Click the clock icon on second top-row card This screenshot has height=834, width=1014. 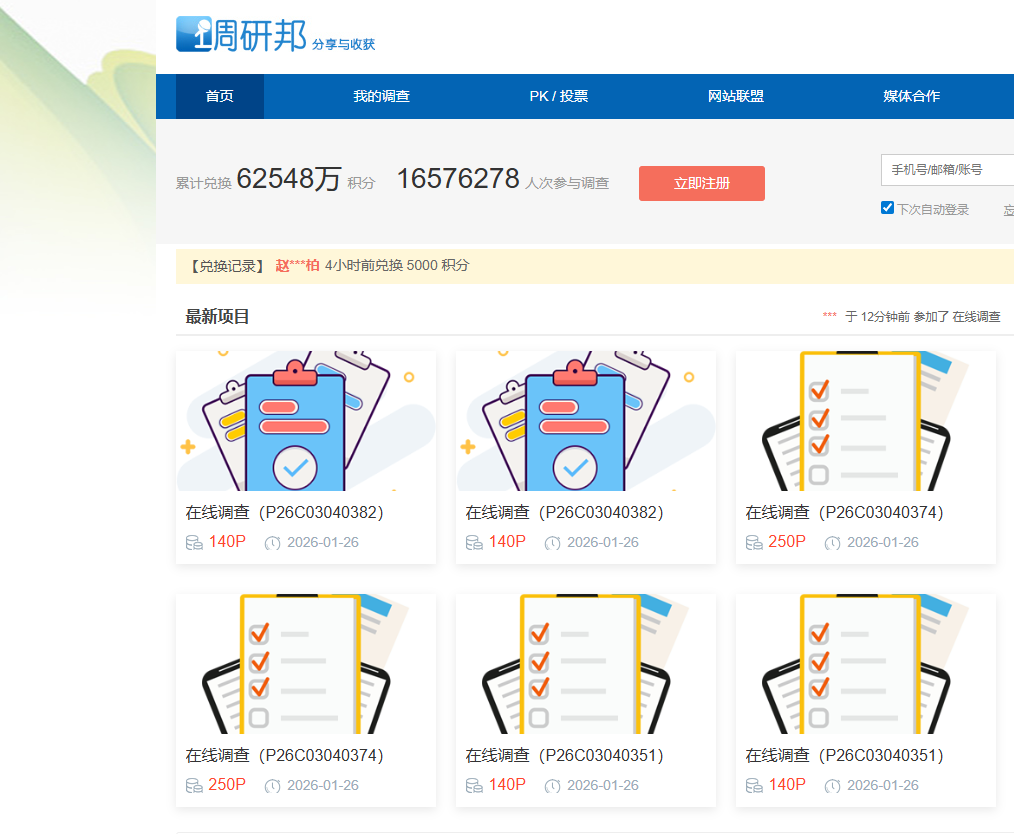[x=553, y=542]
